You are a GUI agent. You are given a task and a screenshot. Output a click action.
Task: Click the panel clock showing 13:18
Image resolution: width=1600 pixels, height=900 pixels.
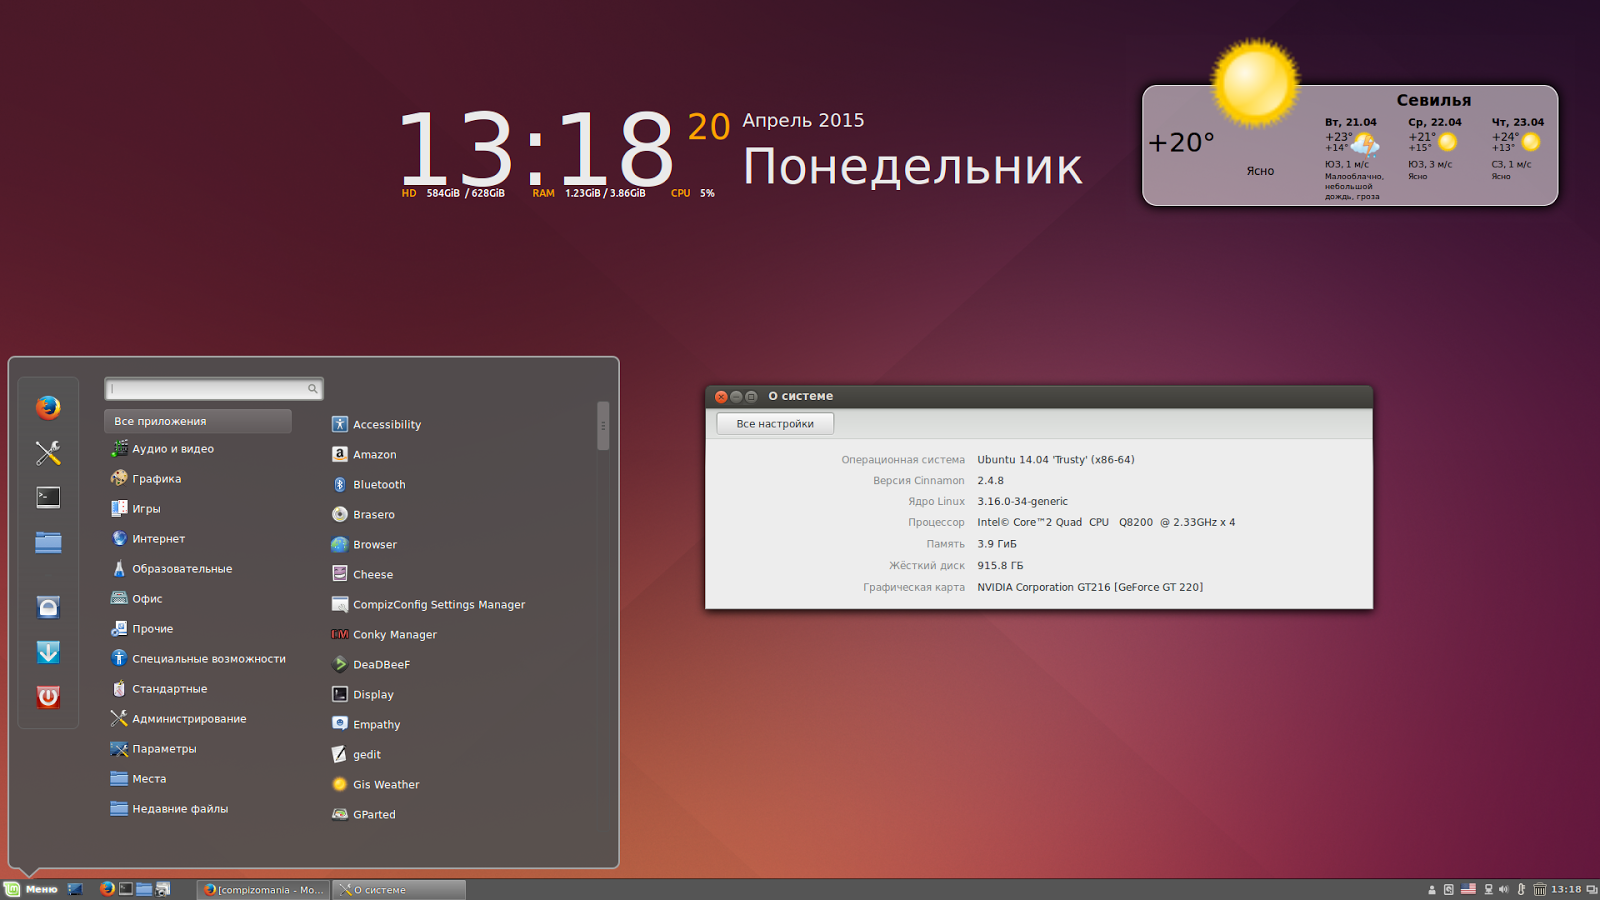[x=1566, y=889]
